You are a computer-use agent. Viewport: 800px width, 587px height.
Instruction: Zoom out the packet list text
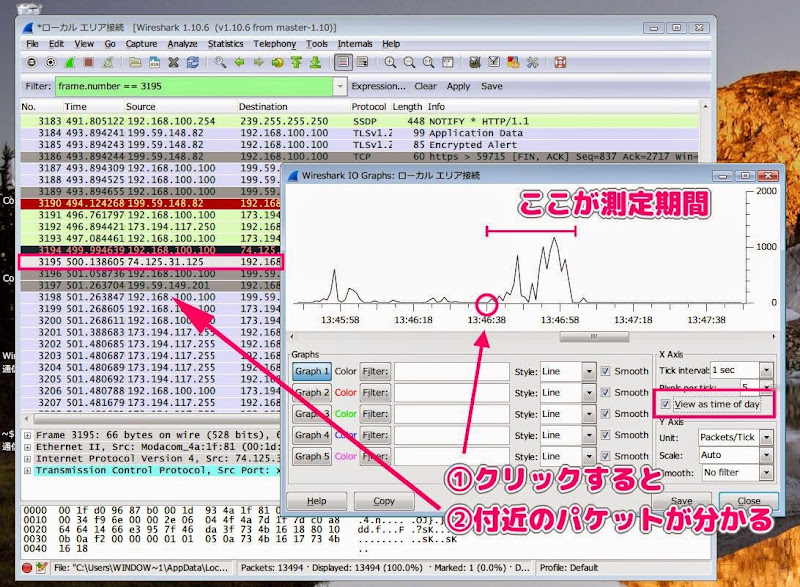[409, 63]
